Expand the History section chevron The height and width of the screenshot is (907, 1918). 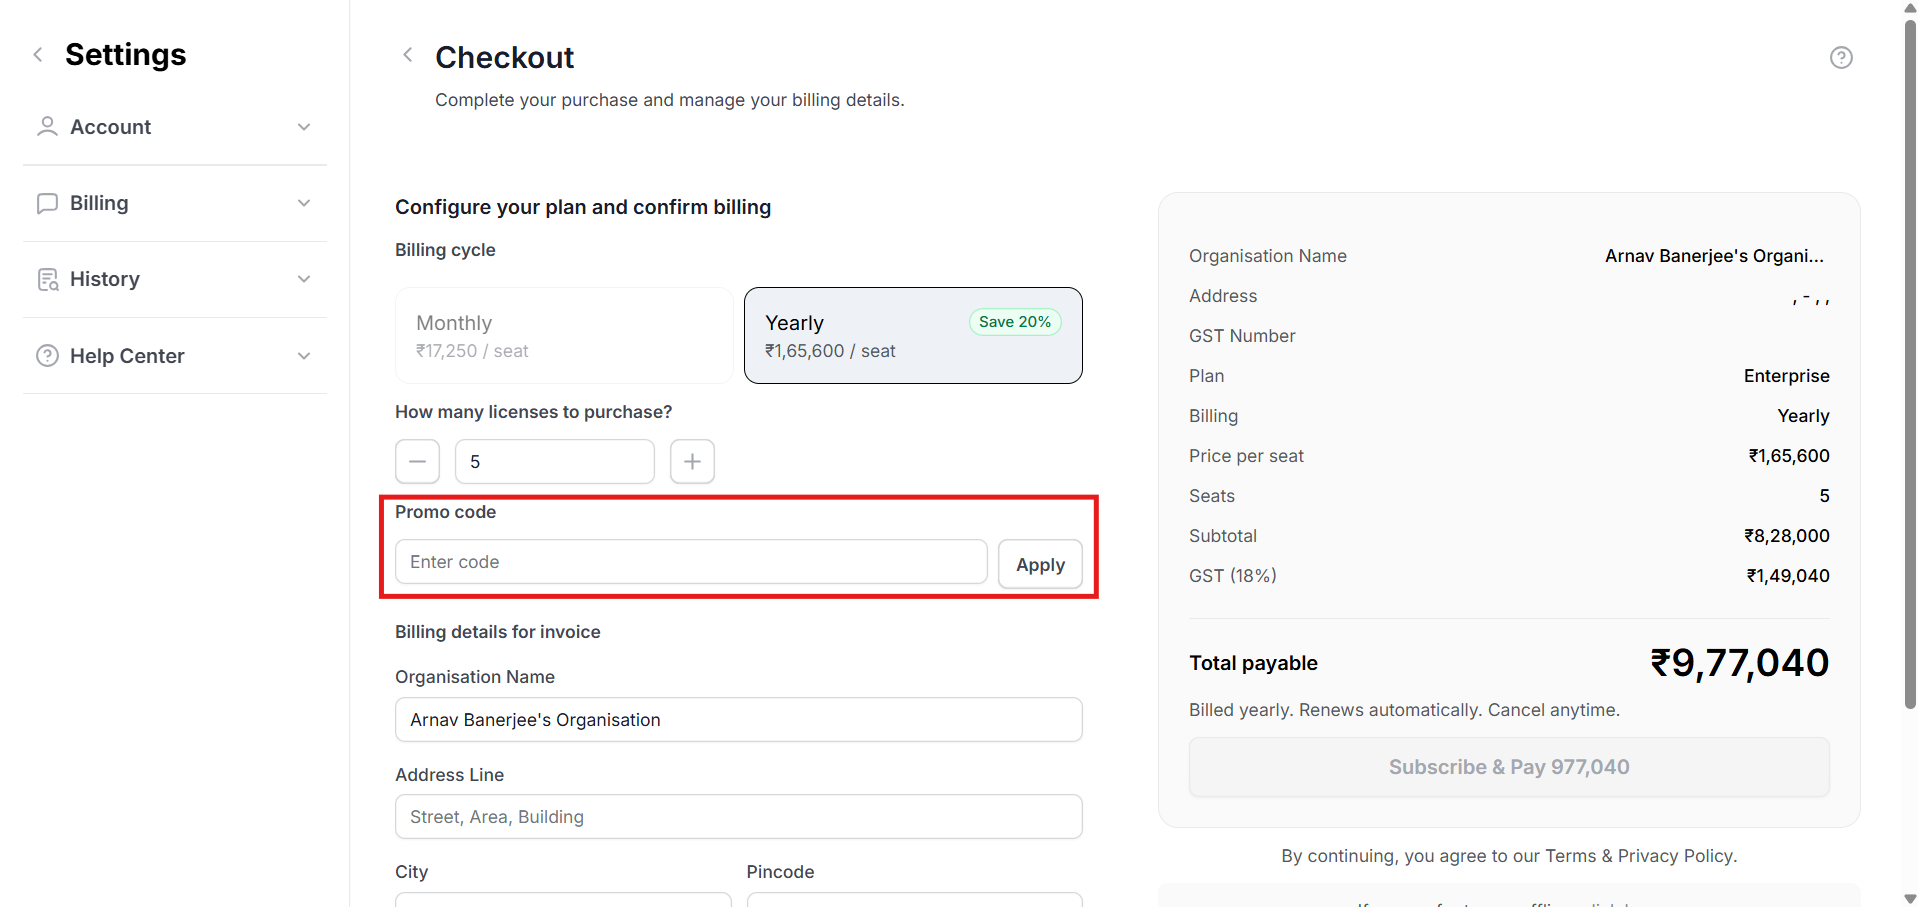coord(304,279)
